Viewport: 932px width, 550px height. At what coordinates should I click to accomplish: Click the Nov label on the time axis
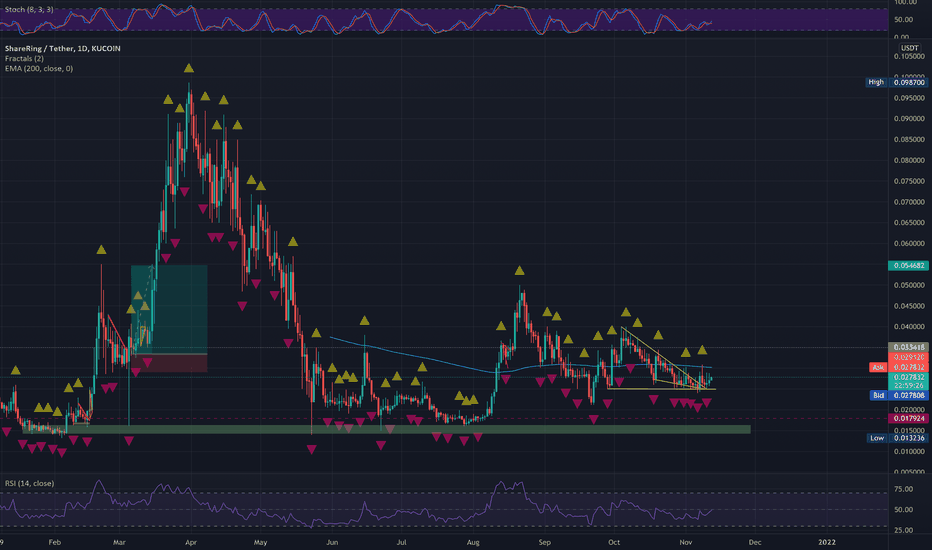[x=685, y=542]
